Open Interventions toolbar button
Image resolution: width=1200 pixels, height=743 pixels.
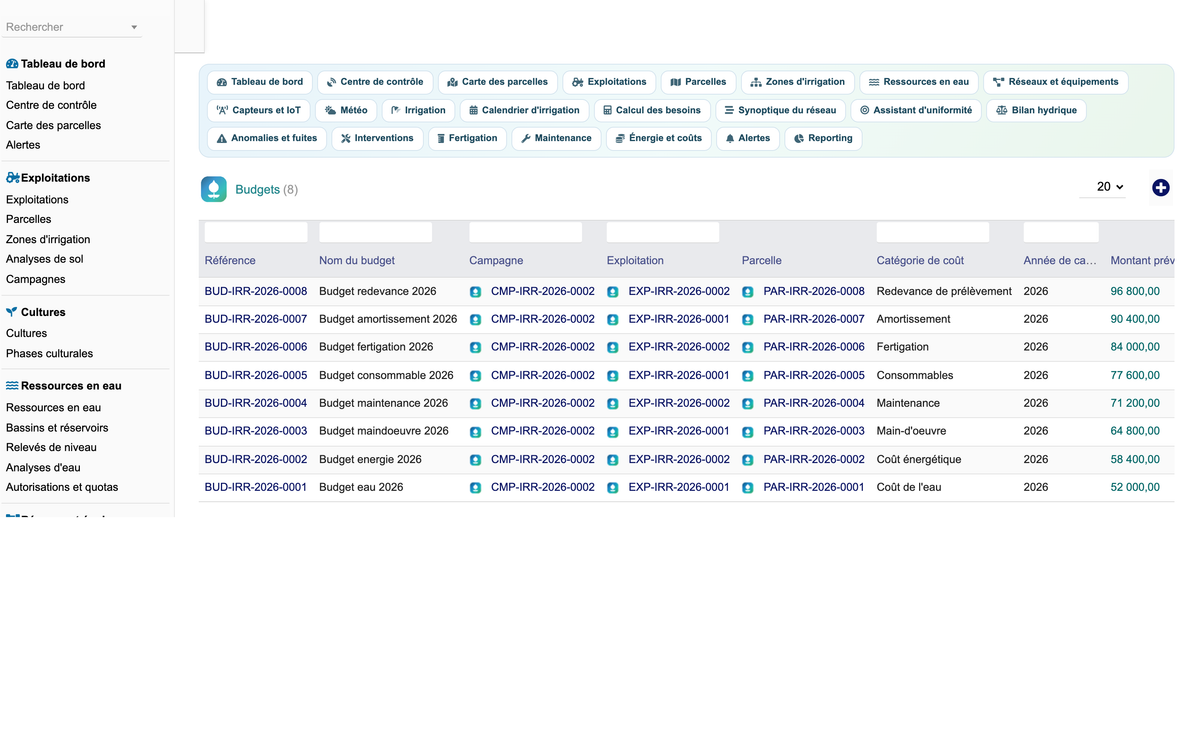[x=377, y=138]
